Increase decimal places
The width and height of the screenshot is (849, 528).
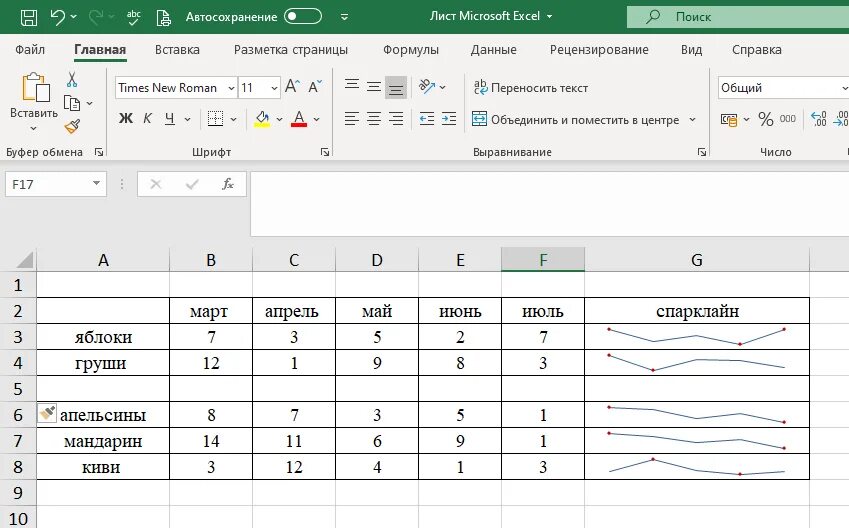tap(818, 119)
